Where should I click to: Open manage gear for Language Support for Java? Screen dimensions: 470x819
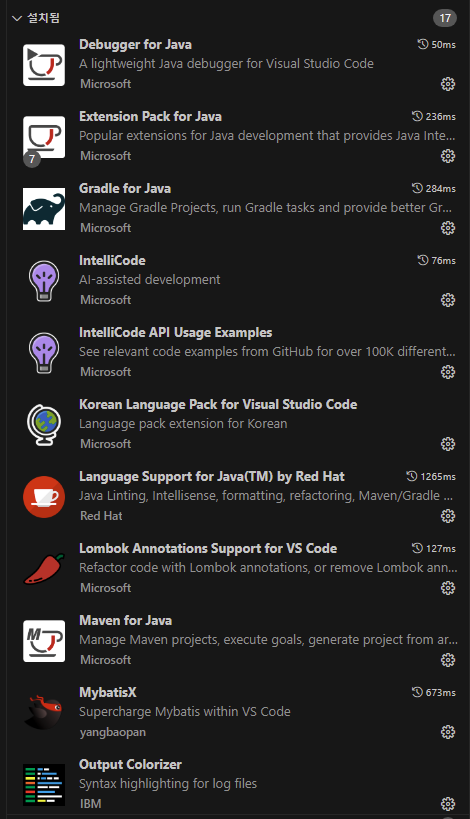pyautogui.click(x=448, y=516)
